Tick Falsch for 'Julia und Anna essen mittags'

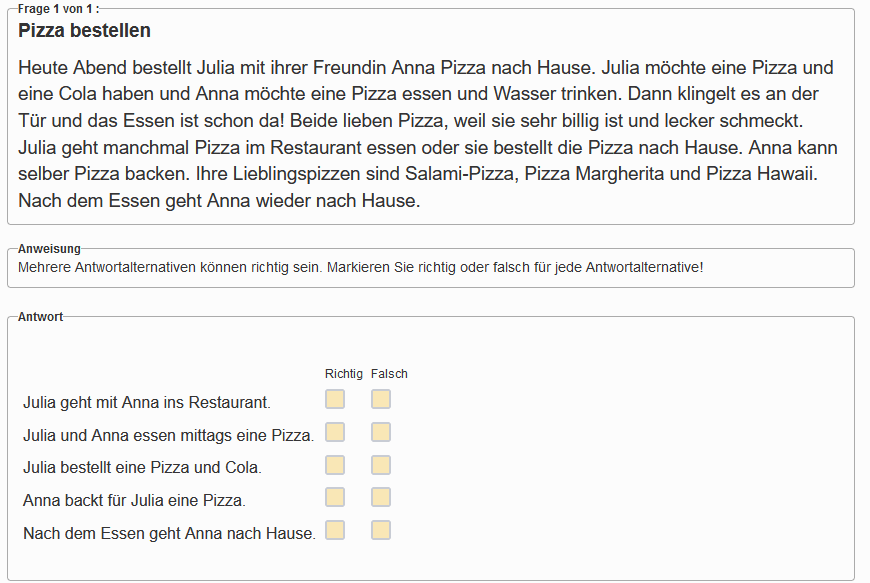[381, 432]
